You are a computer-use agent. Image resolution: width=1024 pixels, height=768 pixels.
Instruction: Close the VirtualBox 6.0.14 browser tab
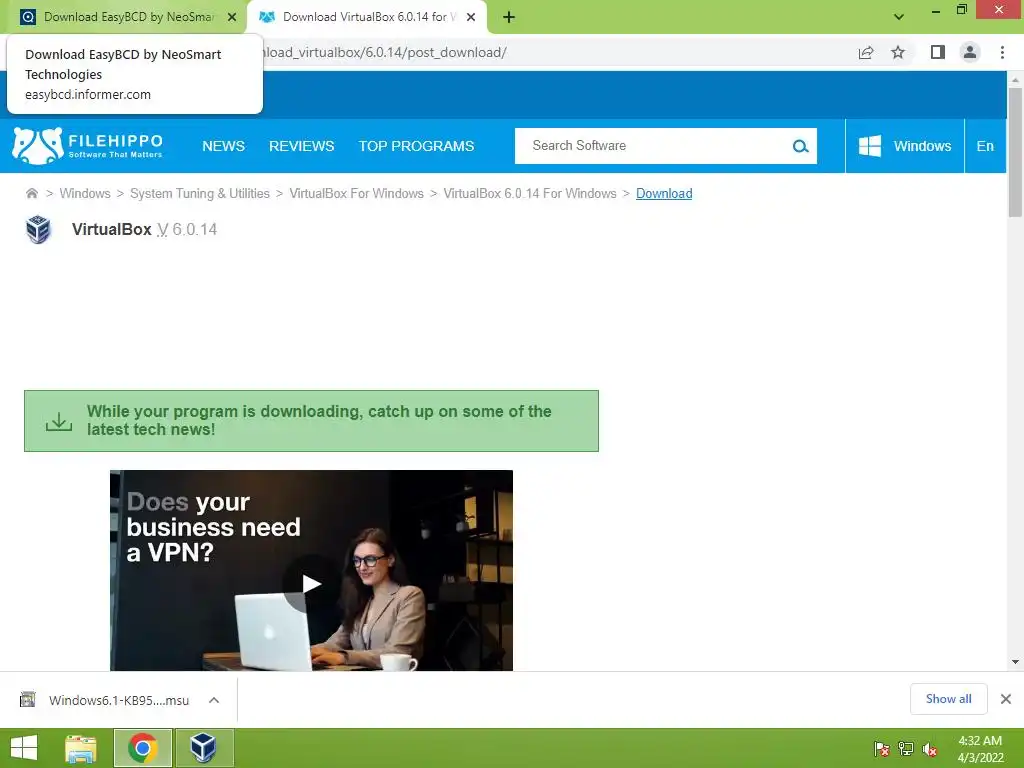tap(471, 17)
